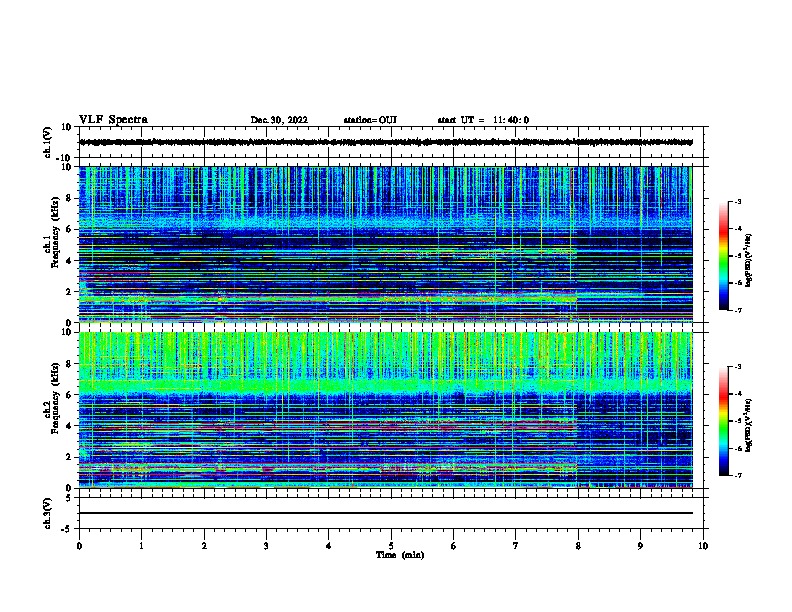Click time axis tick label 4
This screenshot has width=792, height=612.
tap(328, 546)
